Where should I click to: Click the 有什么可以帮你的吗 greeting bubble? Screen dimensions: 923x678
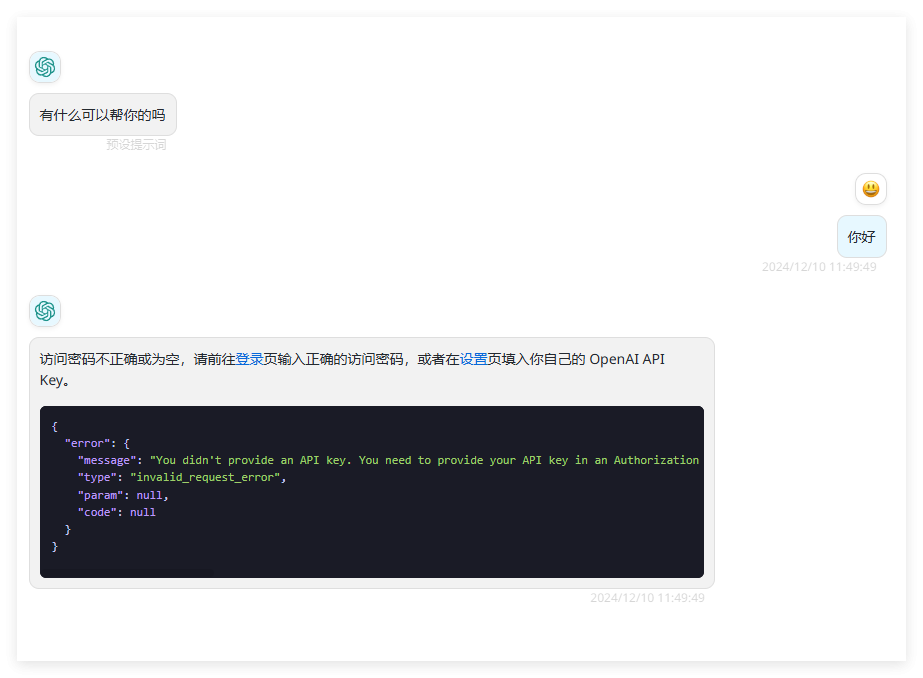pos(102,115)
